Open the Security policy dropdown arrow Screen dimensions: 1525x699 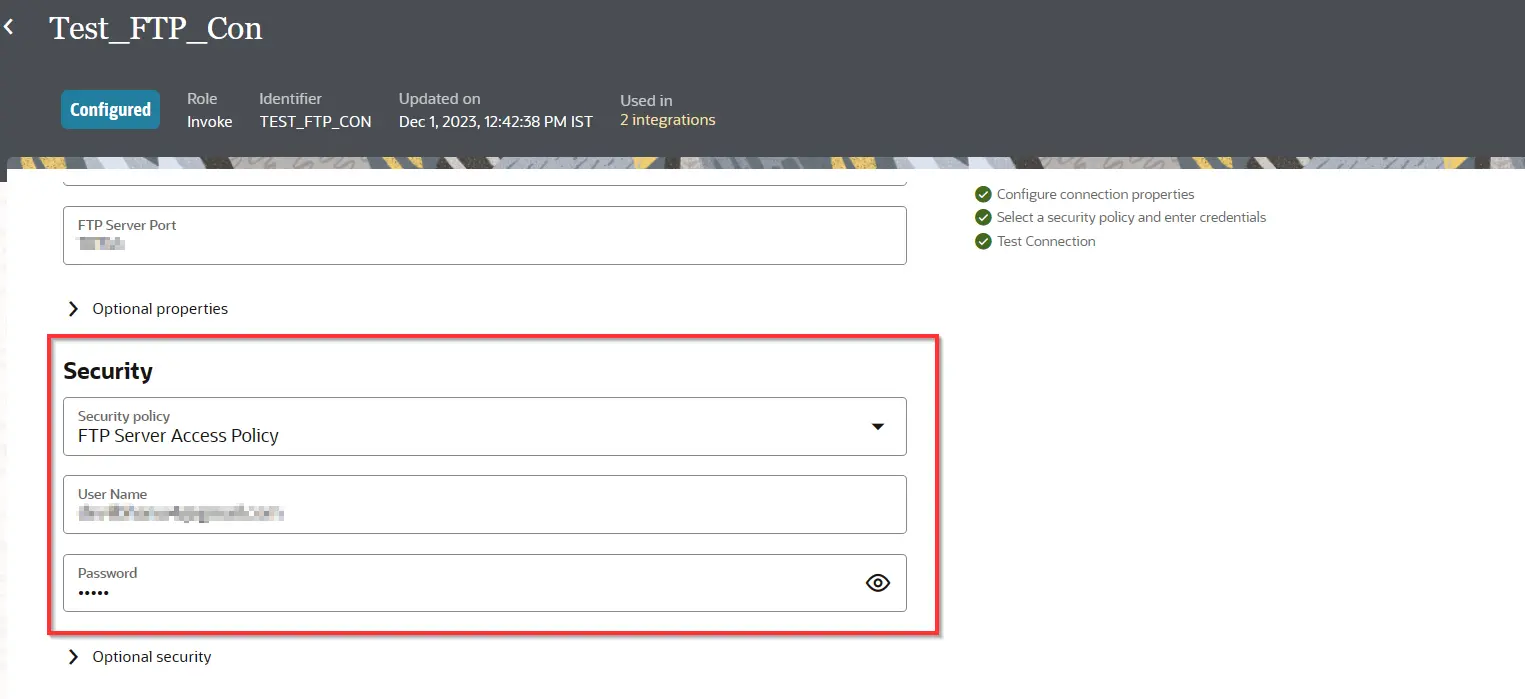tap(877, 427)
